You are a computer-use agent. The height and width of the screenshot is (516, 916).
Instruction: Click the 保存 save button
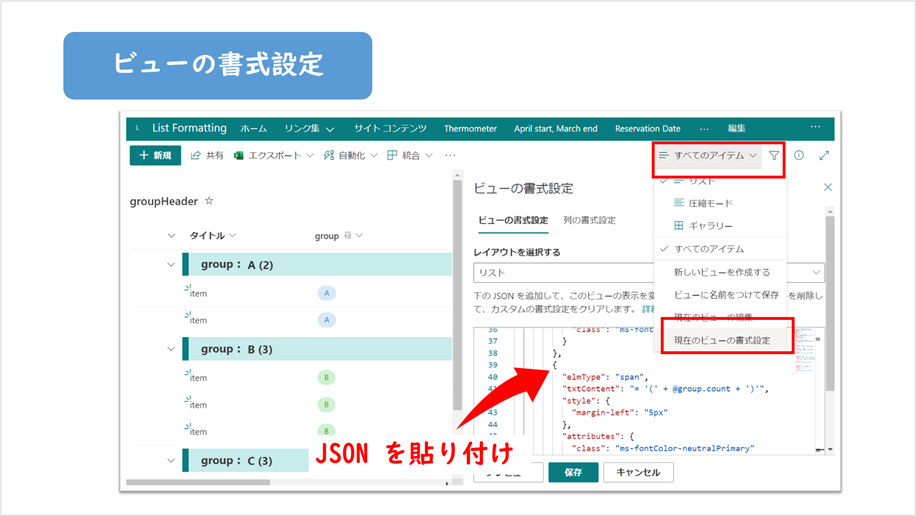(x=573, y=472)
